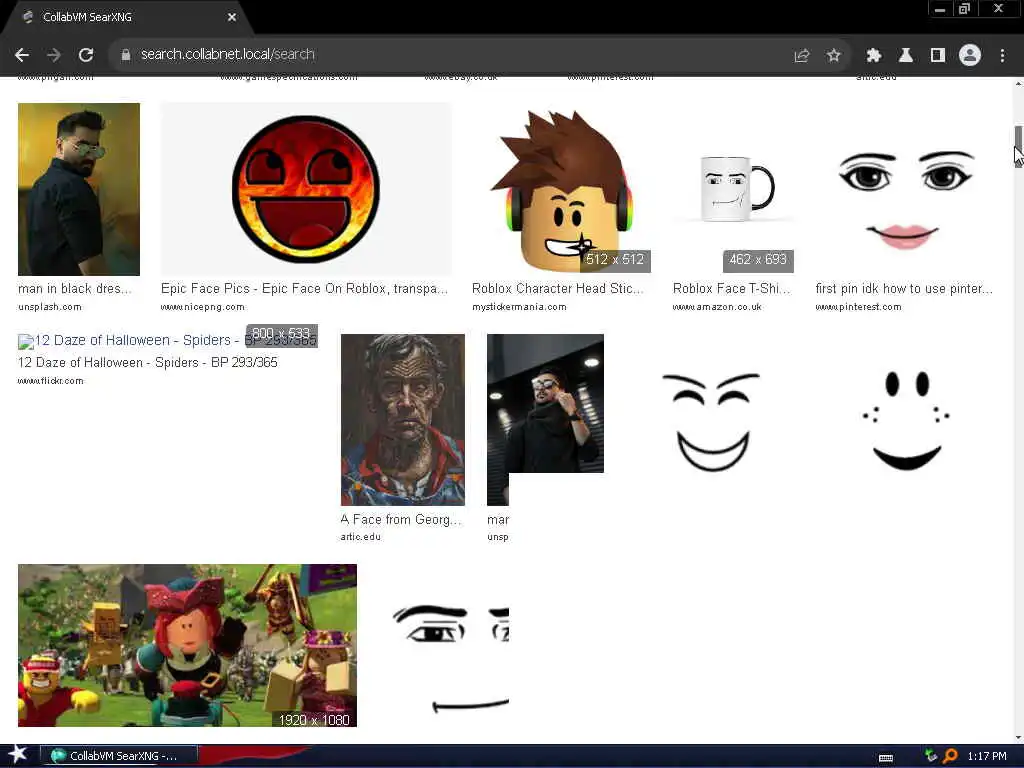Screen dimensions: 1024x768
Task: Click the 'A Face from Georg...' caption
Action: click(x=400, y=520)
